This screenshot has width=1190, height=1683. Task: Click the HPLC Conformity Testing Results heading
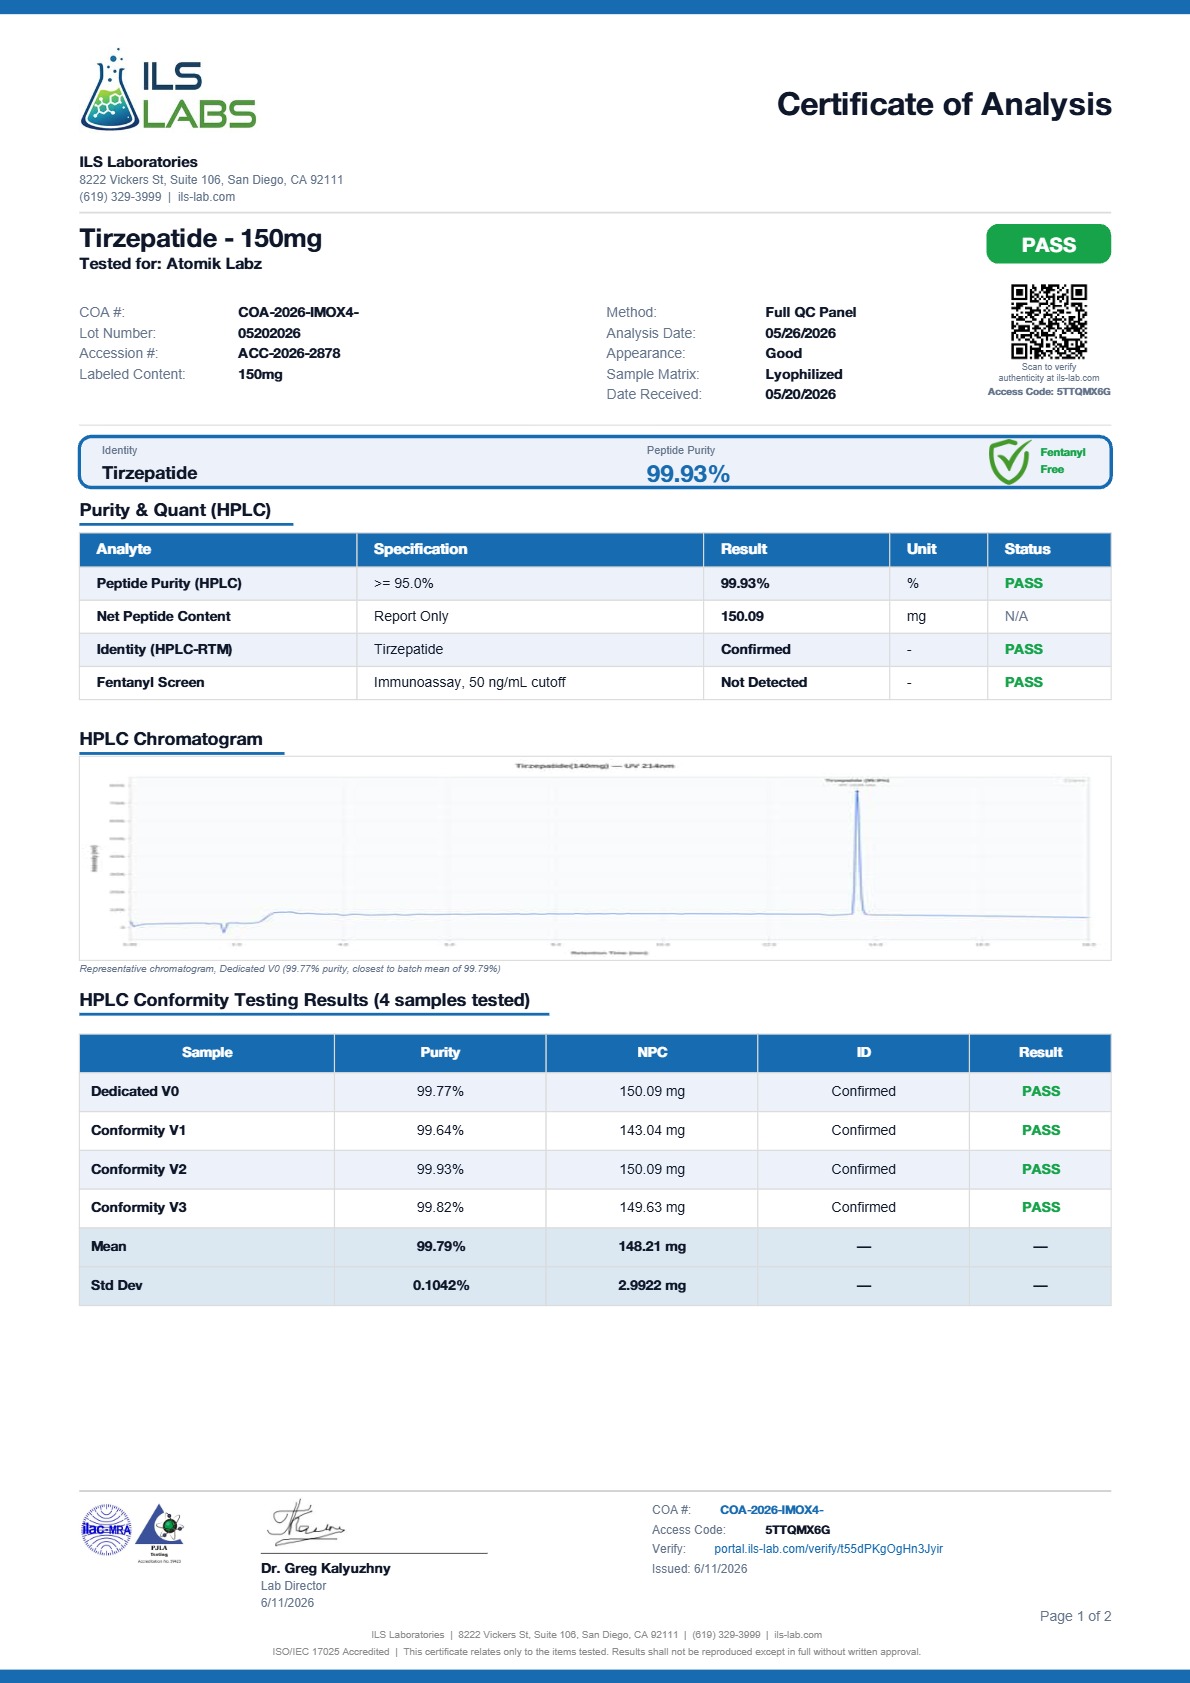[x=305, y=1000]
